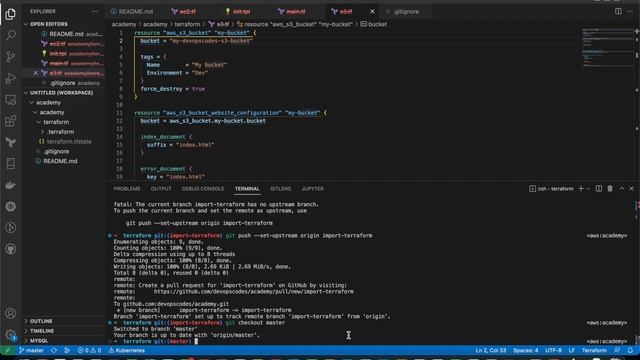Viewport: 640px width, 360px height.
Task: Click the master branch in the status bar
Action: (x=31, y=350)
